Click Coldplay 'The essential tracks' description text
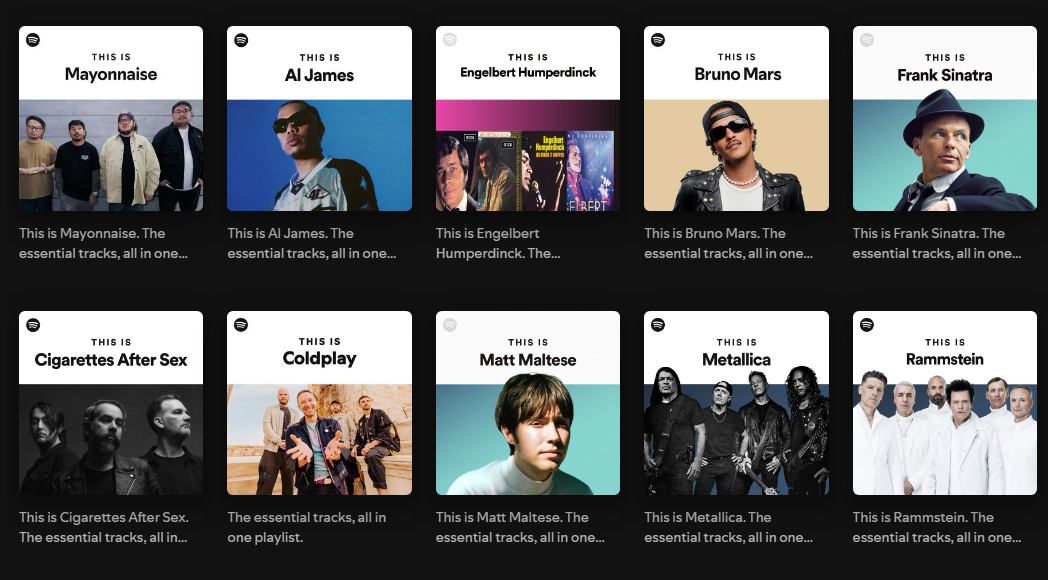Image resolution: width=1048 pixels, height=580 pixels. click(305, 527)
